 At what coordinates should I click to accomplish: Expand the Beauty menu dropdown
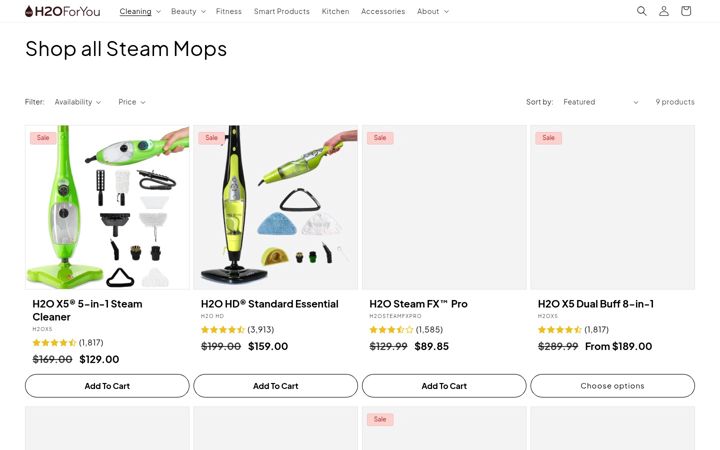pos(188,11)
